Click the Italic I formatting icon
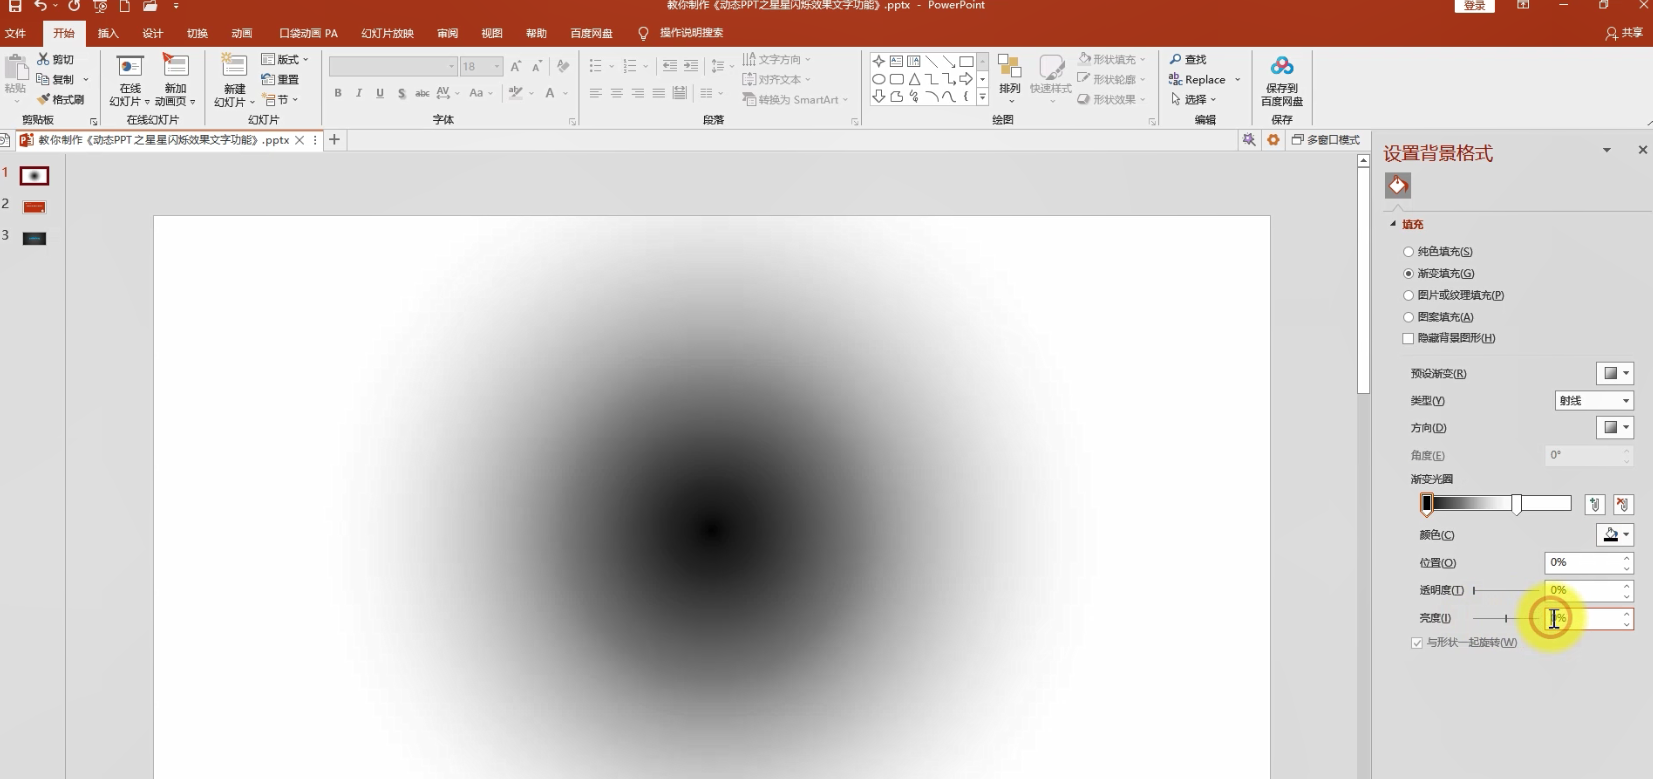 click(x=359, y=93)
